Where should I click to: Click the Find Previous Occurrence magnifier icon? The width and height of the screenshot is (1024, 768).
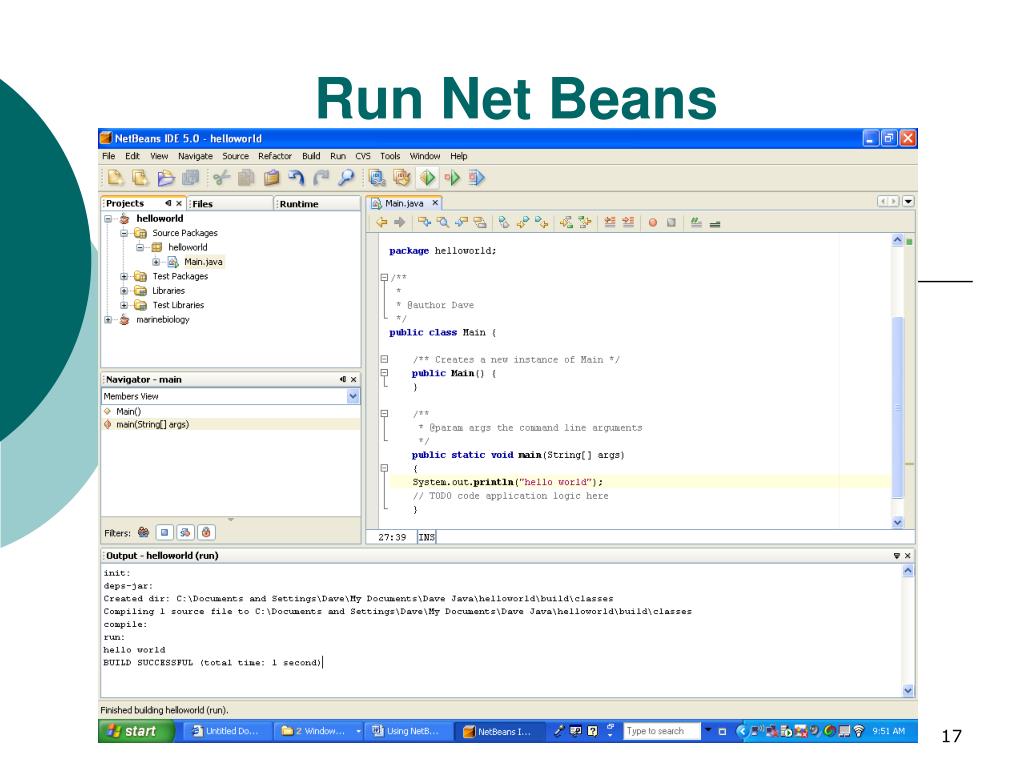click(x=443, y=223)
